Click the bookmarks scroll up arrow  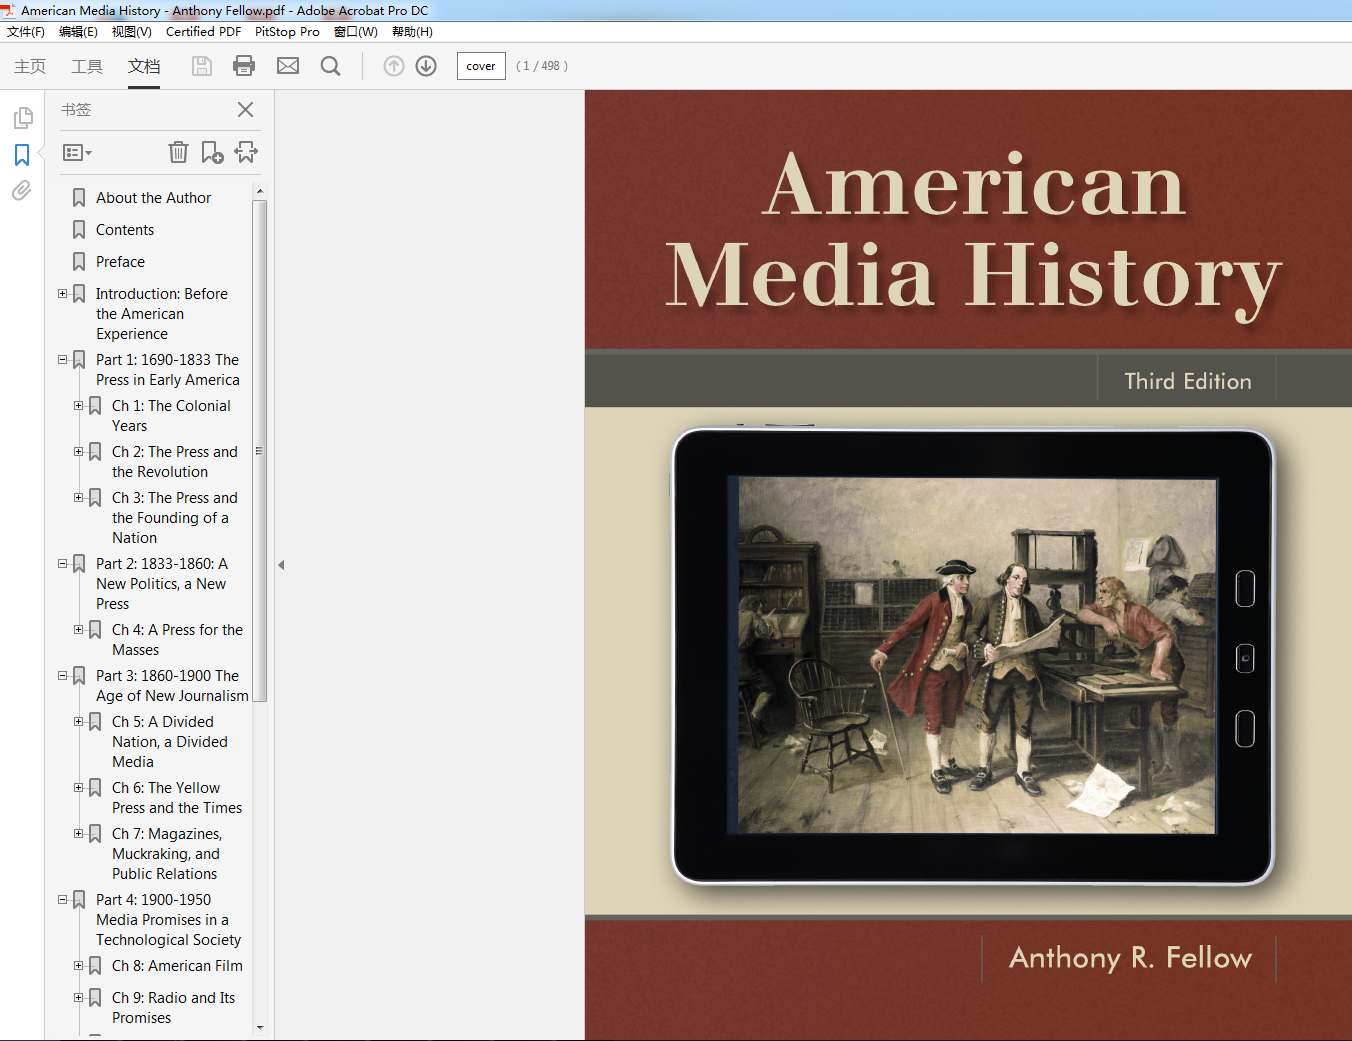[x=260, y=191]
